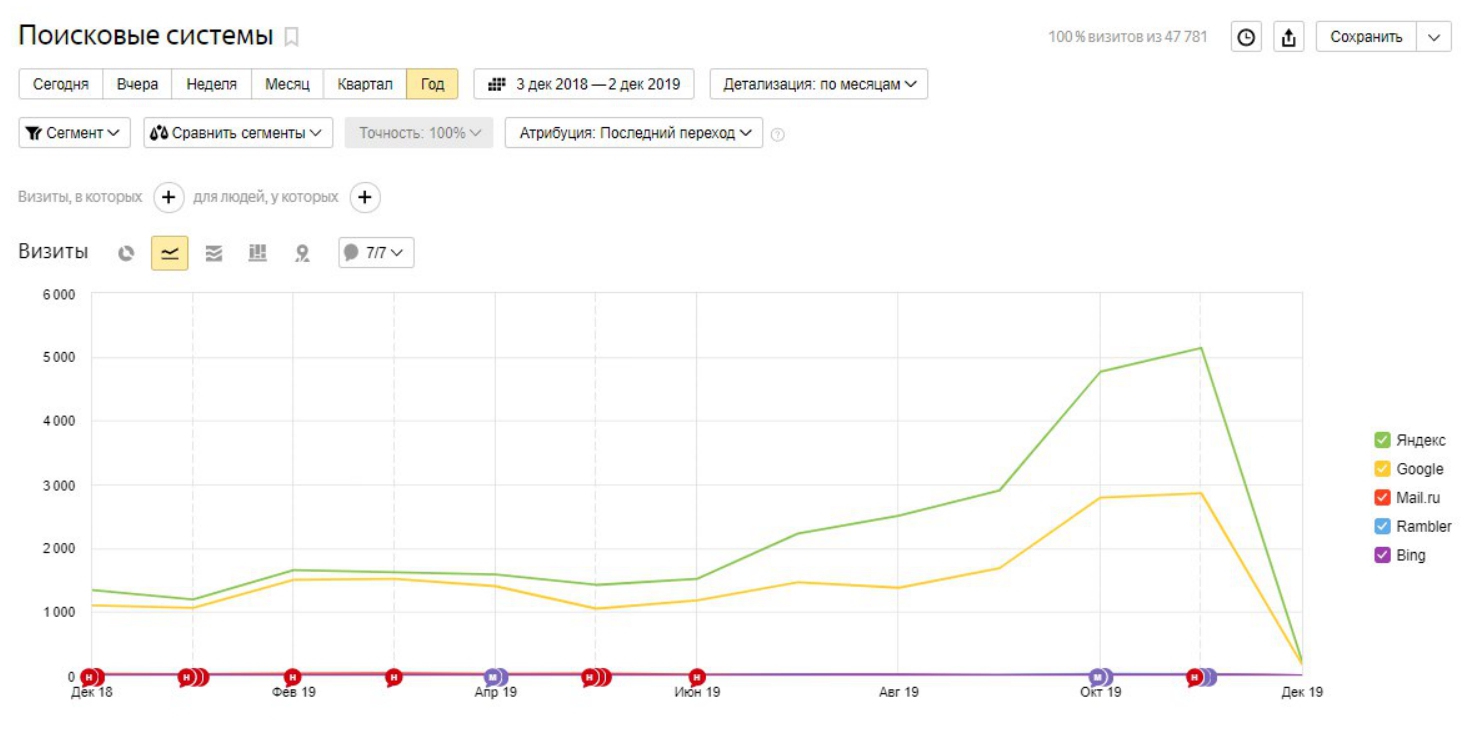The height and width of the screenshot is (741, 1468).
Task: Click the Сохранить button
Action: (x=1366, y=37)
